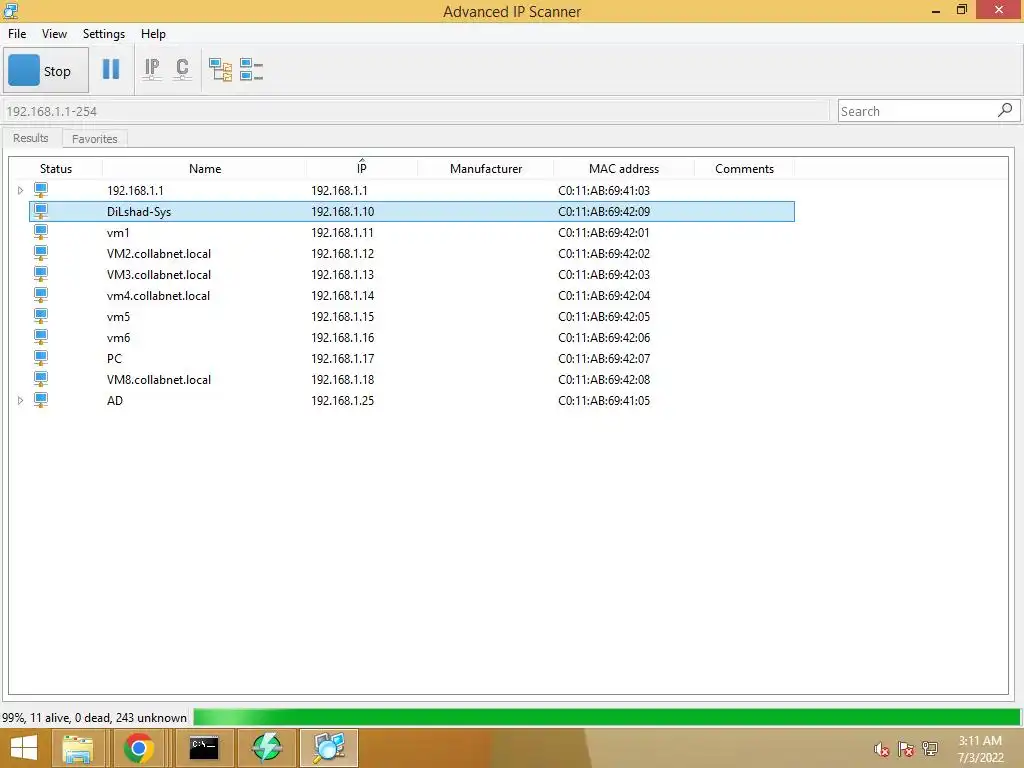
Task: Select the host VM3.collabnet.local
Action: (159, 274)
